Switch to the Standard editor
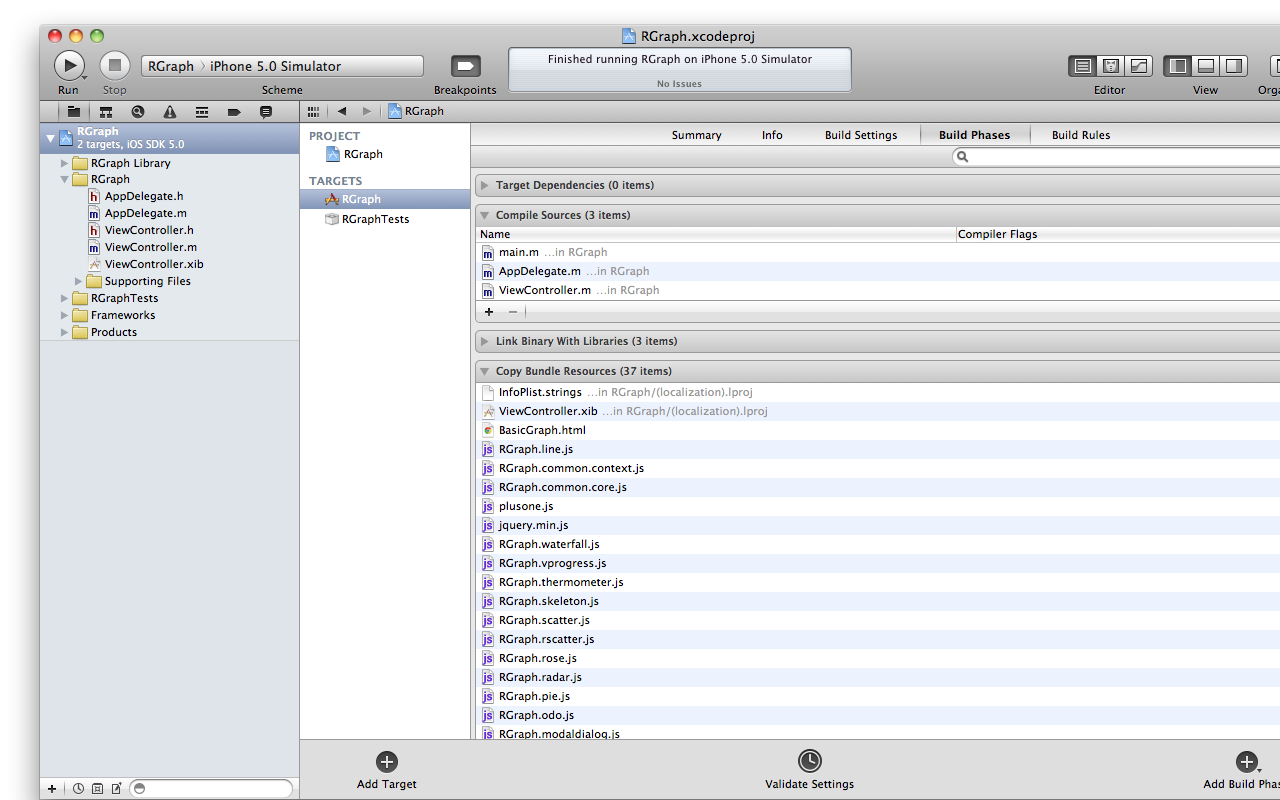1280x800 pixels. (x=1082, y=66)
